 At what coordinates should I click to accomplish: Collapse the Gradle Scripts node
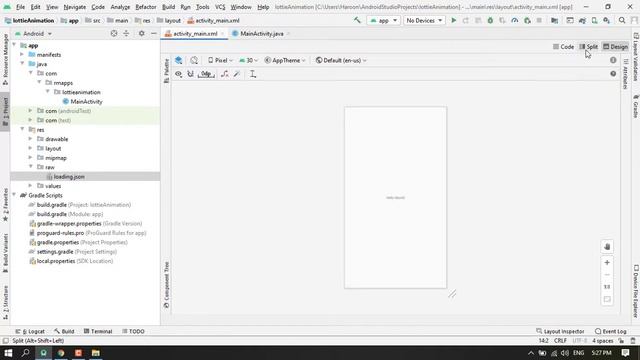14,195
